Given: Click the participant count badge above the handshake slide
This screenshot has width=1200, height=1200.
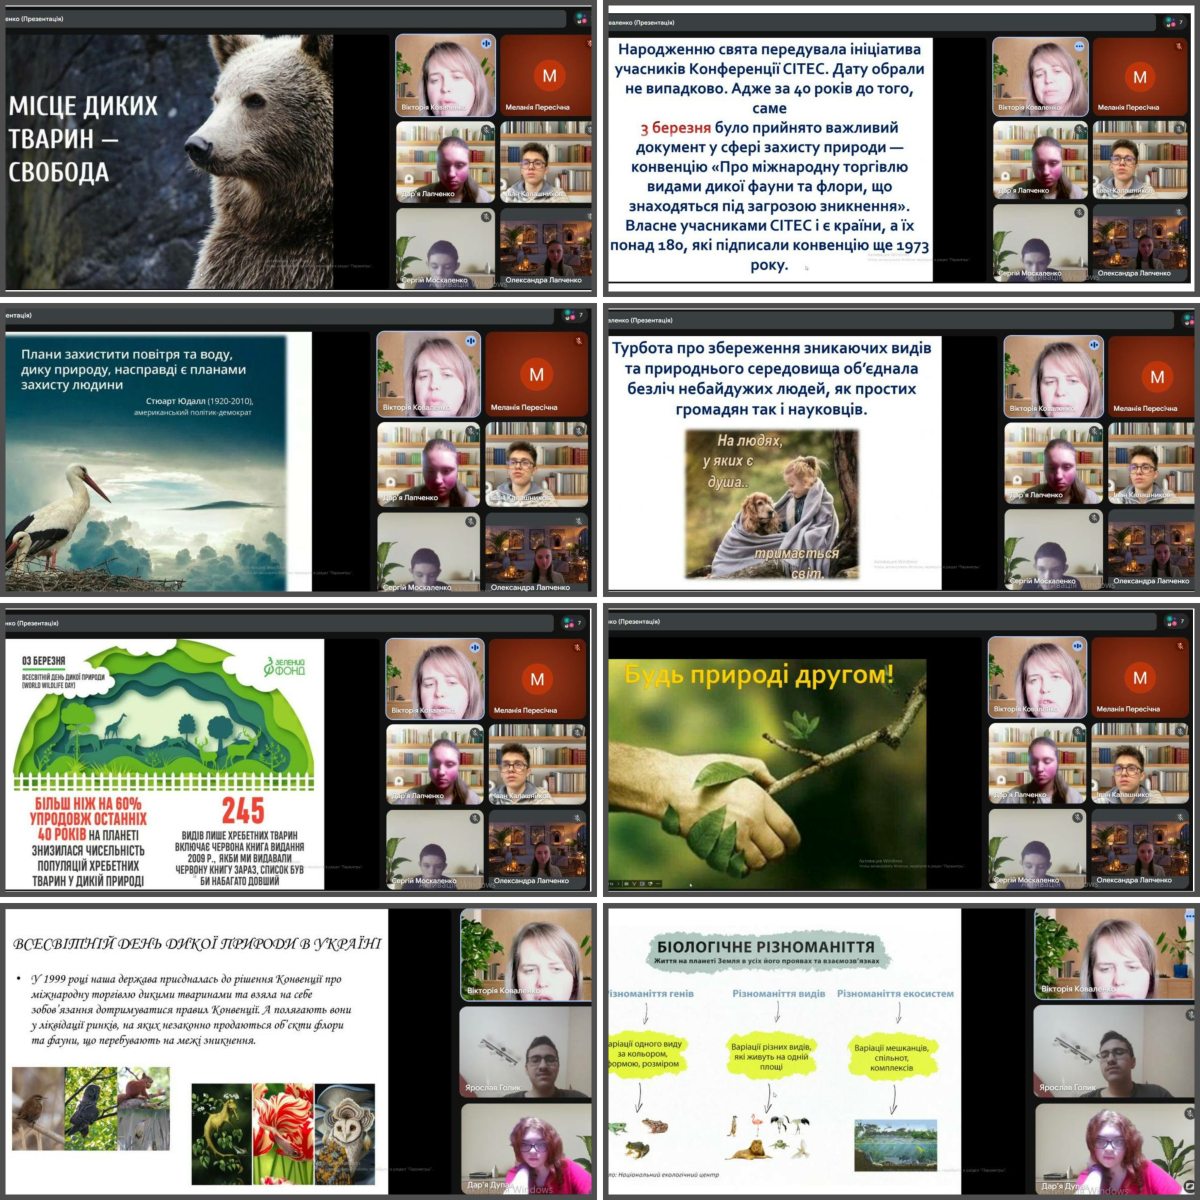Looking at the screenshot, I should click(x=1174, y=621).
